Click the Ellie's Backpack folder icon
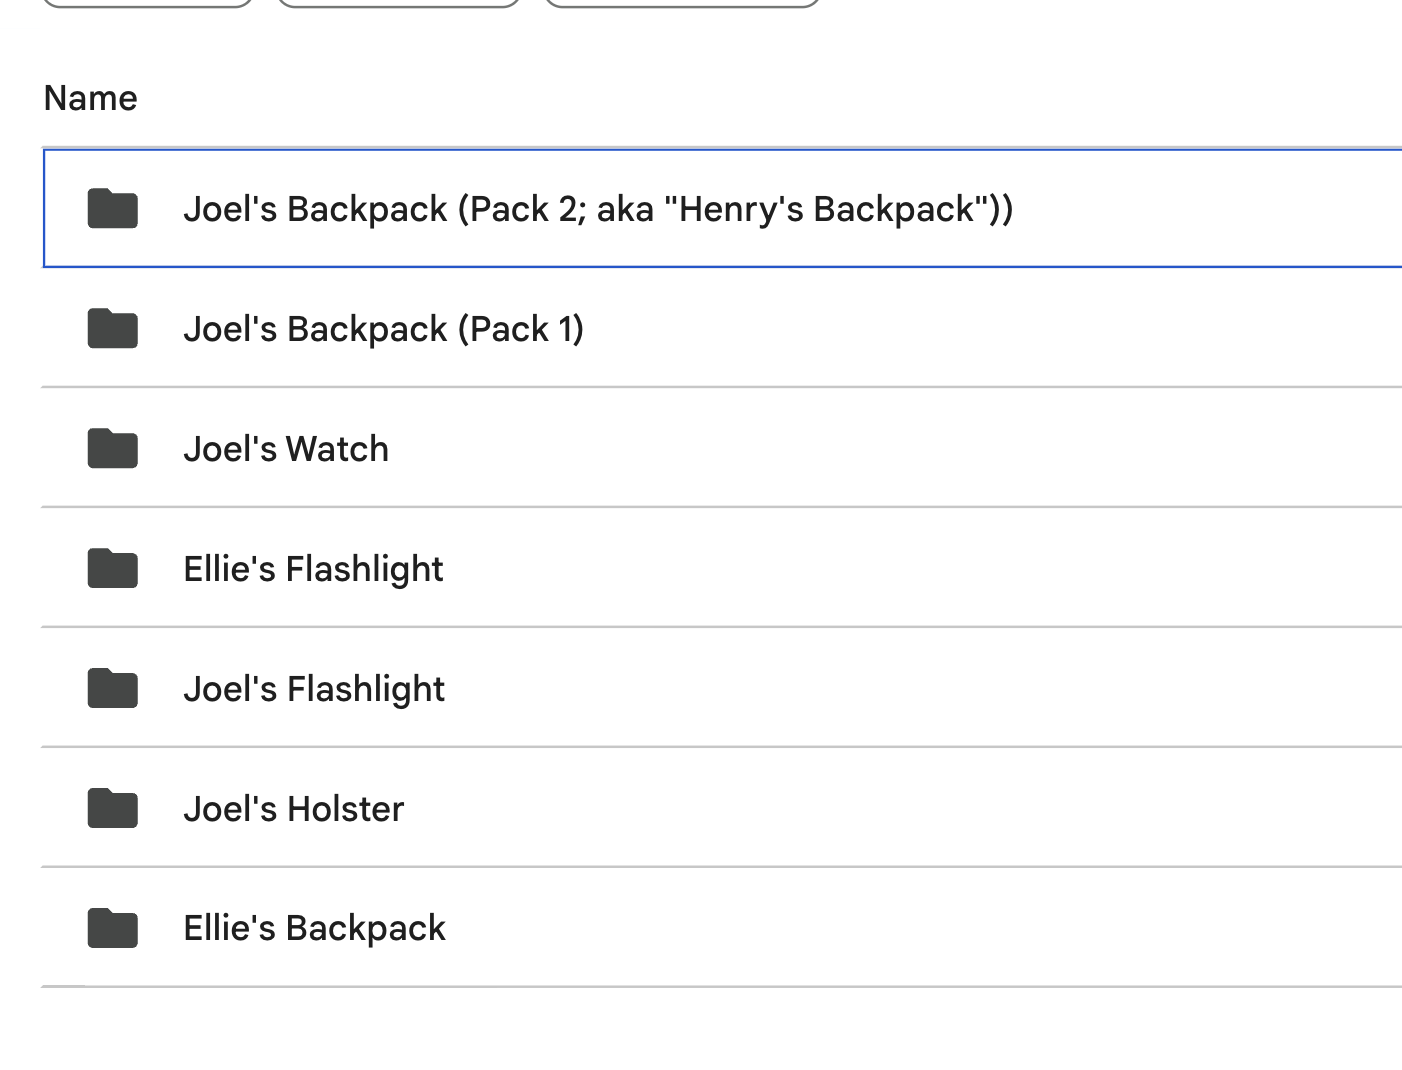The image size is (1402, 1070). 112,929
